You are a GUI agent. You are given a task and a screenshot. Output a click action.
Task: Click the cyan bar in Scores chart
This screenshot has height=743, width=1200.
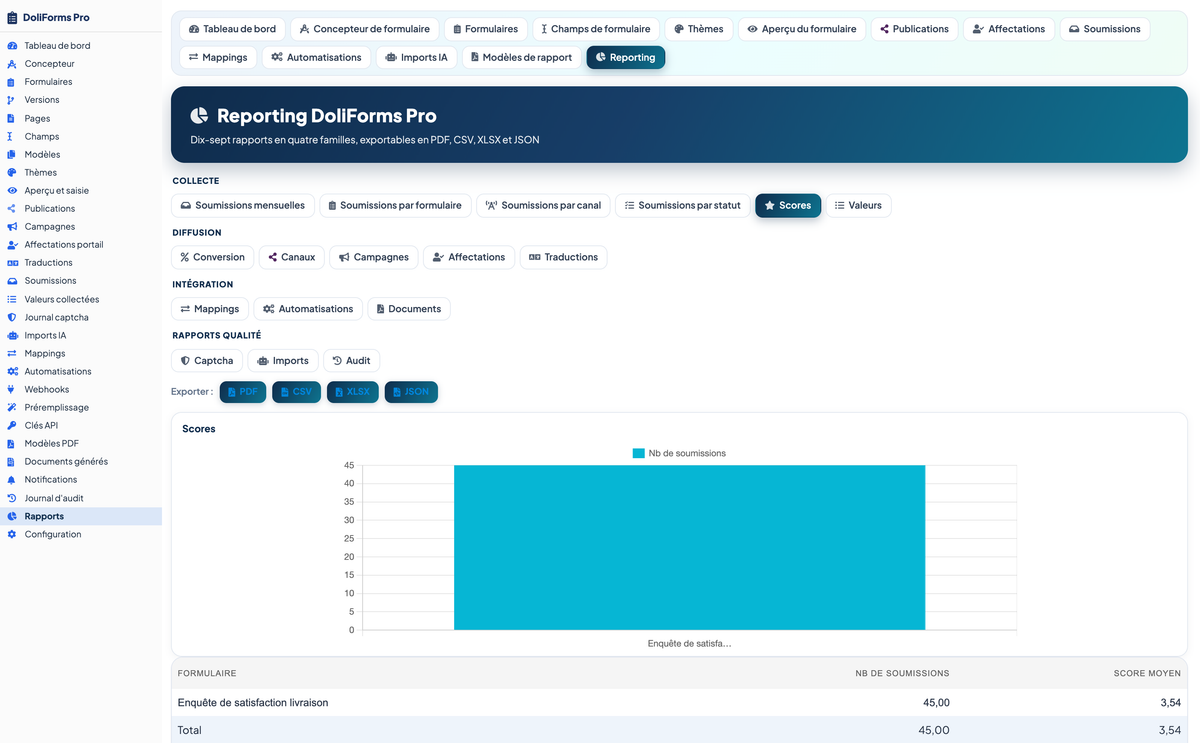tap(689, 547)
